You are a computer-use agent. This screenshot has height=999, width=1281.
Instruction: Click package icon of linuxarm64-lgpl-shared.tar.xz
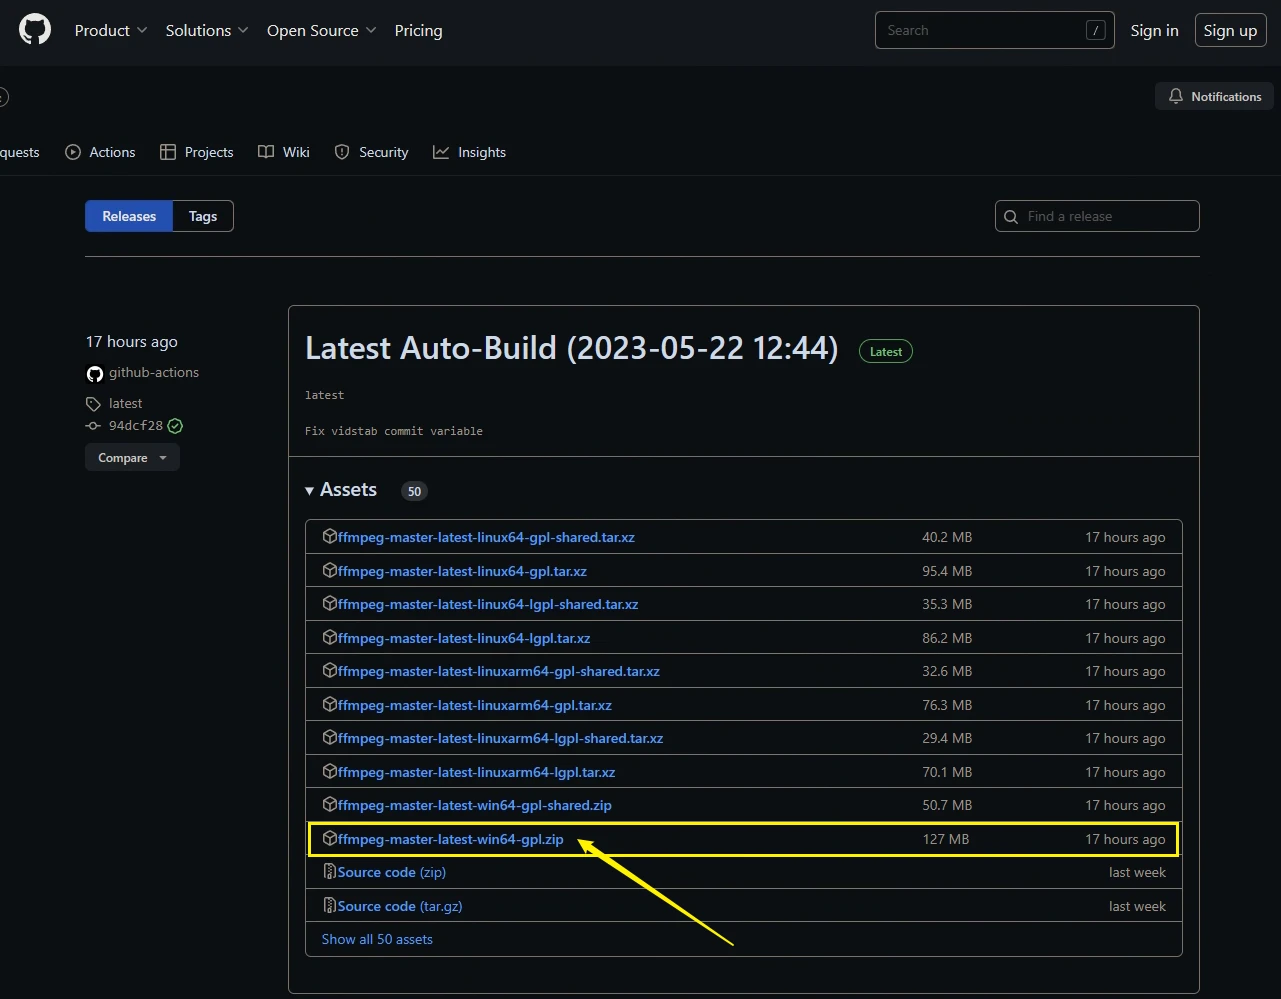tap(330, 738)
